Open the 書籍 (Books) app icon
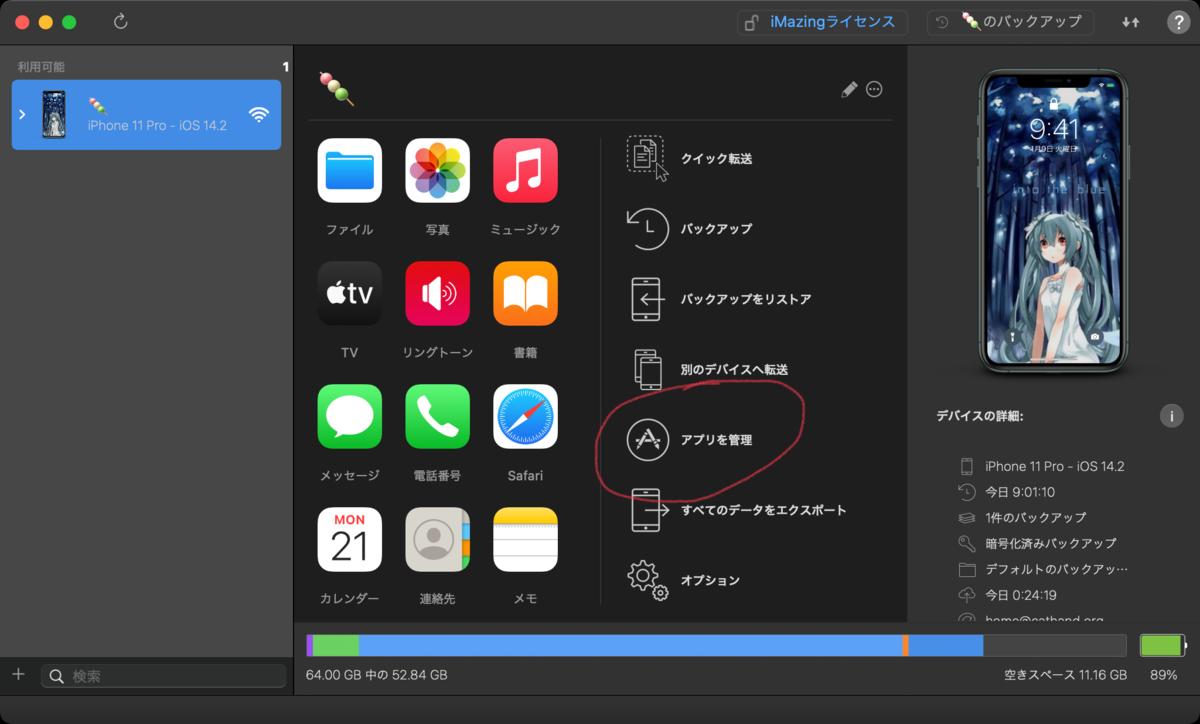Screen dimensions: 1200x724 point(525,293)
